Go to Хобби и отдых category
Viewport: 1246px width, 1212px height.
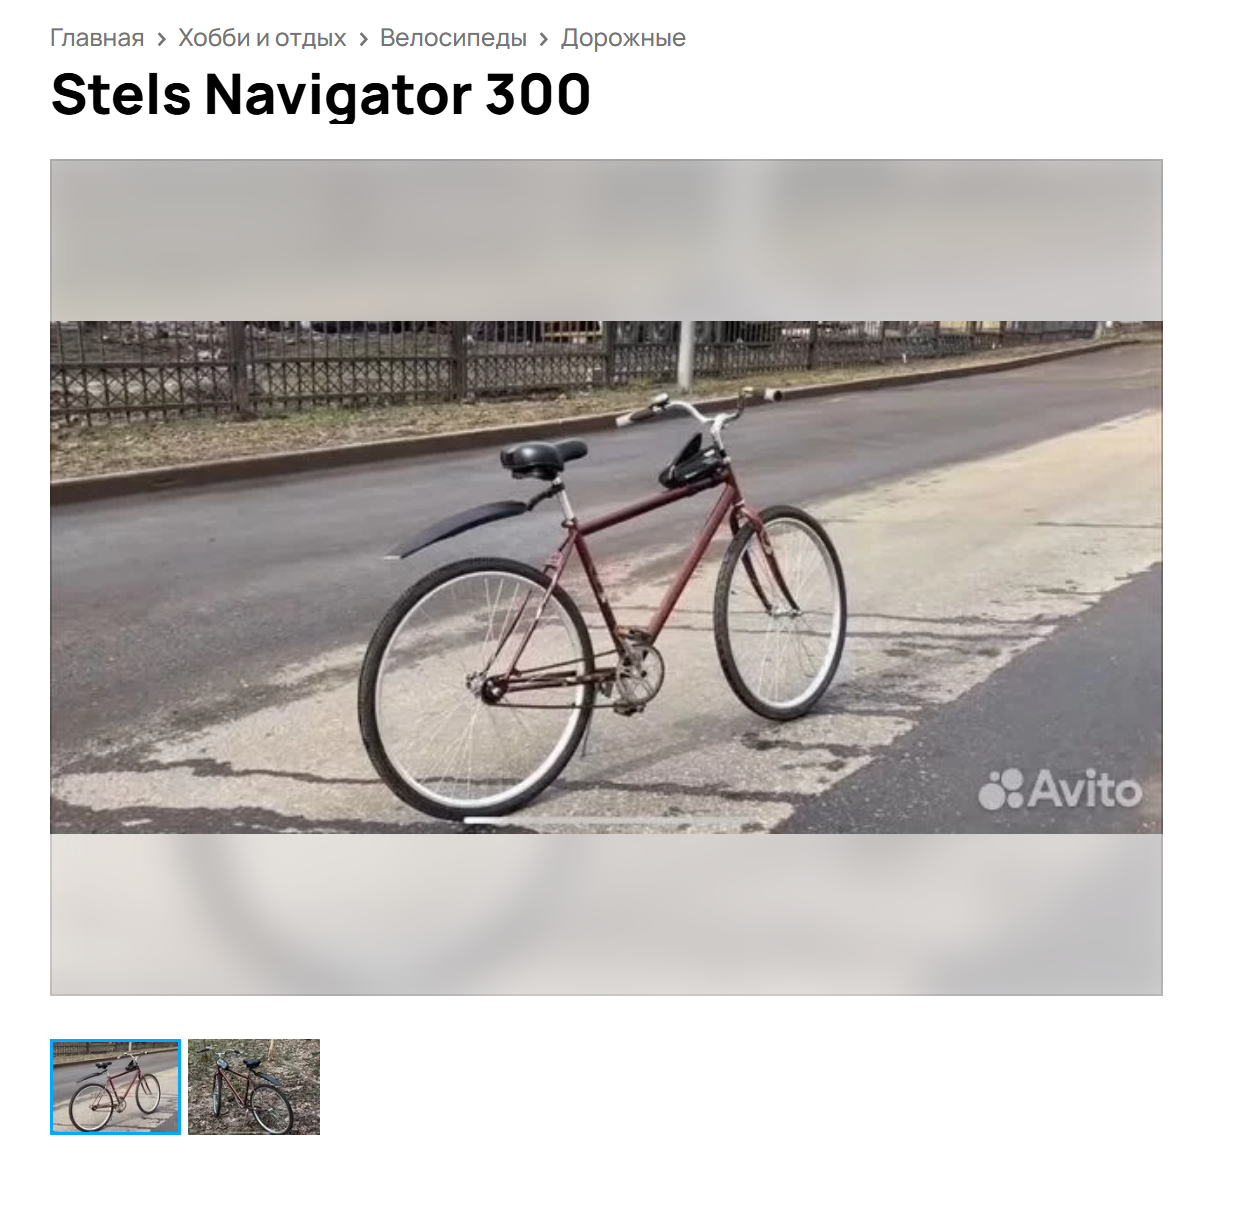point(262,38)
